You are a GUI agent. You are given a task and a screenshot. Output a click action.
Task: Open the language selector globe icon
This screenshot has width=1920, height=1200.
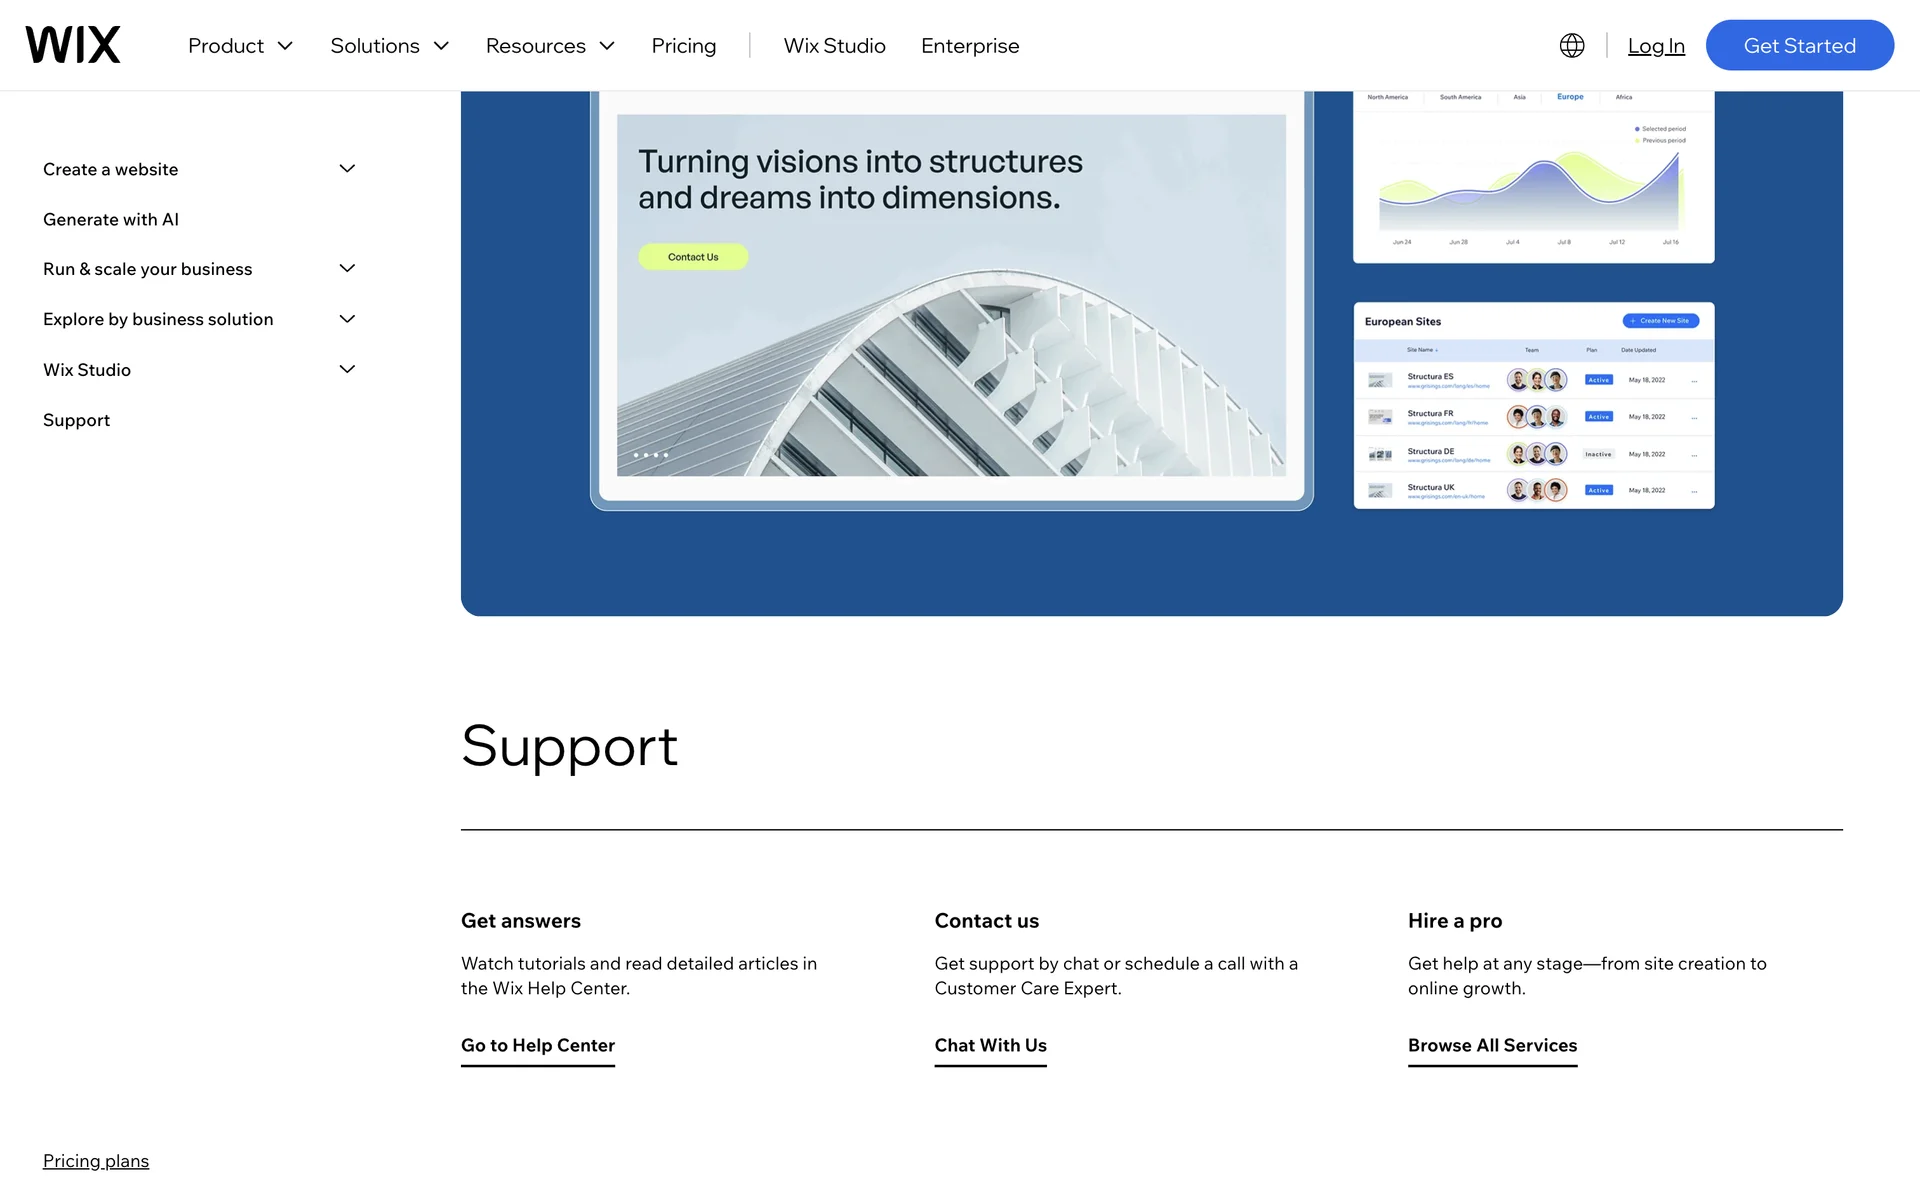[1571, 45]
